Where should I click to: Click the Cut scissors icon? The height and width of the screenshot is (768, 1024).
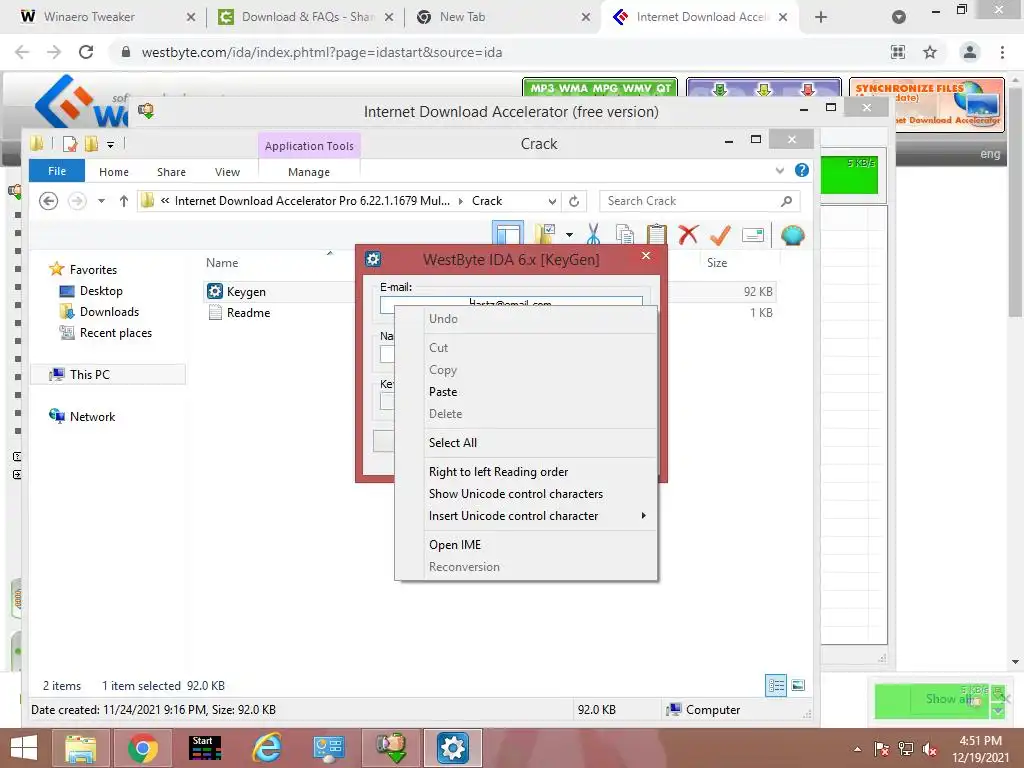tap(593, 234)
